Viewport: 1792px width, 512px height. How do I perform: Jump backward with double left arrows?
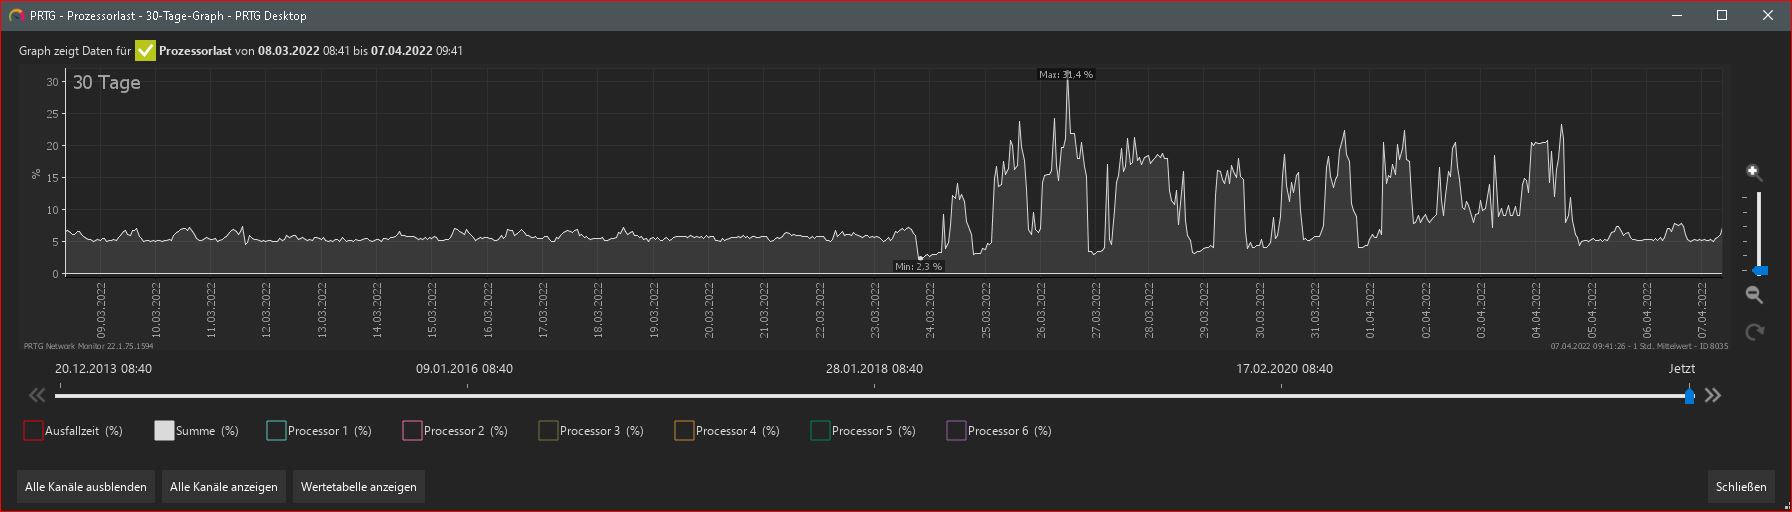click(37, 395)
